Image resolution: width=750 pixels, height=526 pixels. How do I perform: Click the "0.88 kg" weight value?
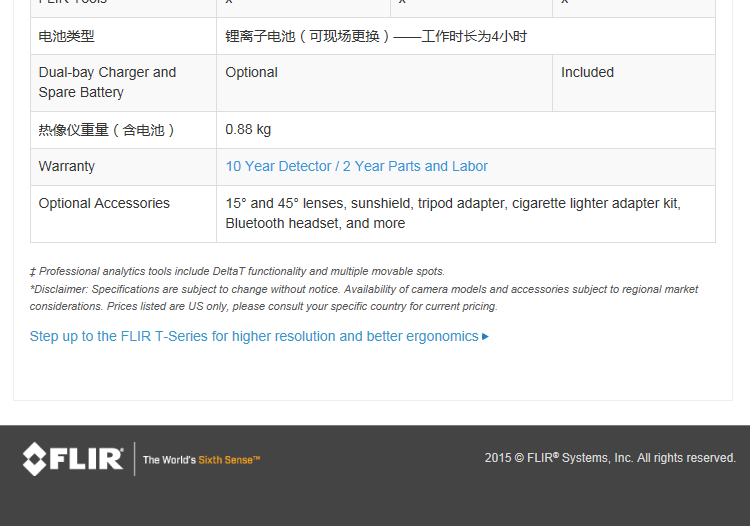248,130
